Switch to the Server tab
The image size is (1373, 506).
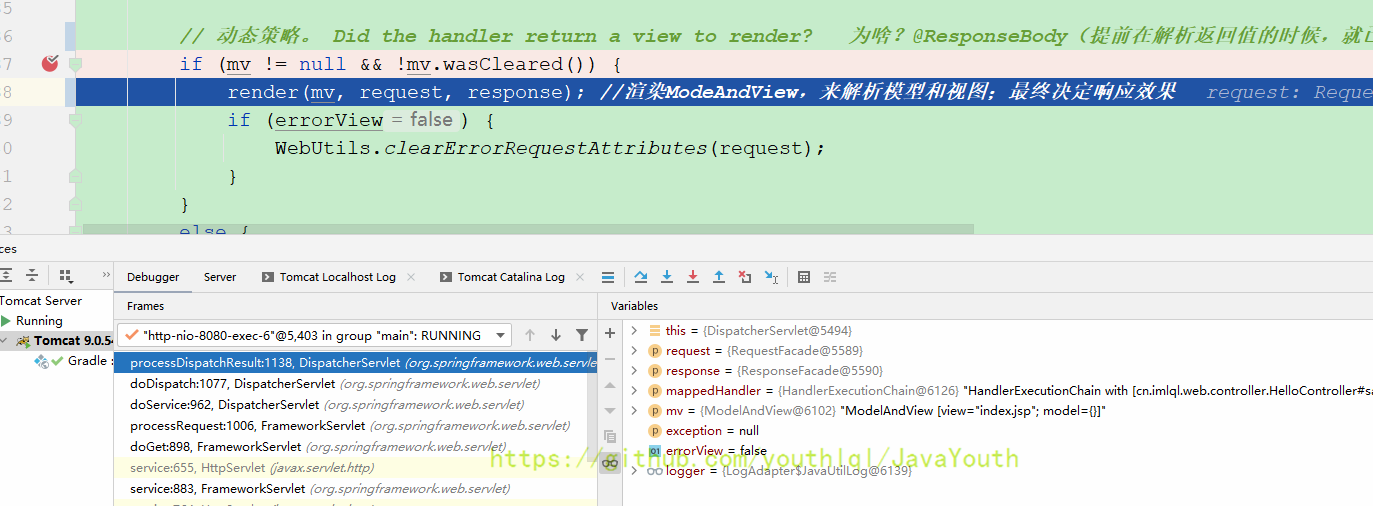(220, 277)
